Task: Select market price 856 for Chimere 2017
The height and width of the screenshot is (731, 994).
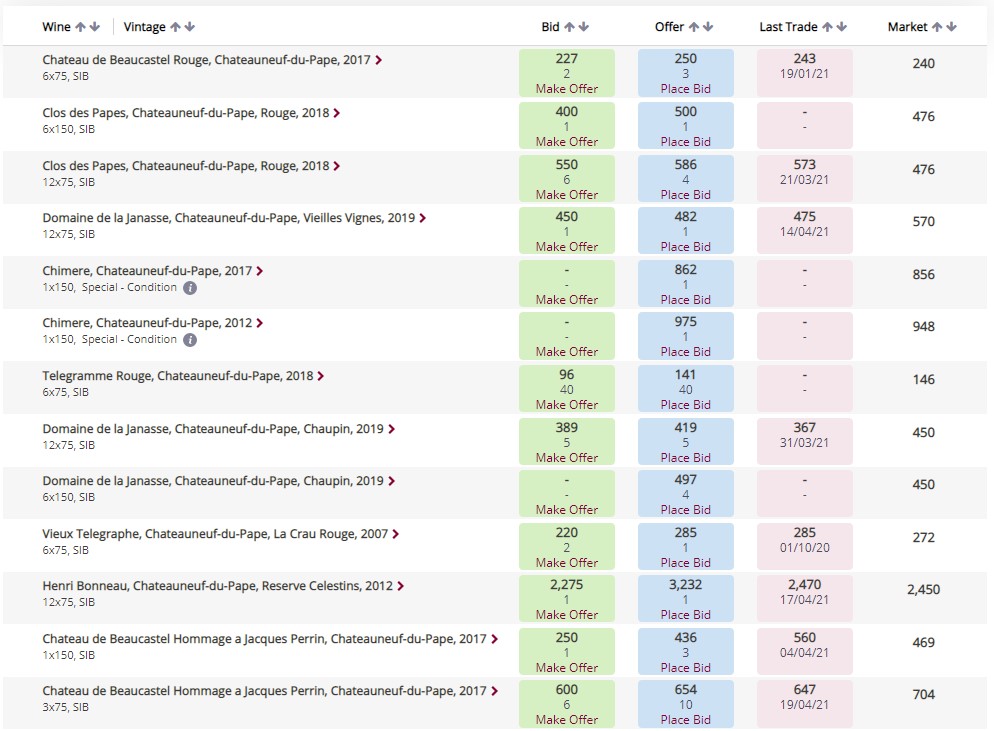Action: [924, 275]
